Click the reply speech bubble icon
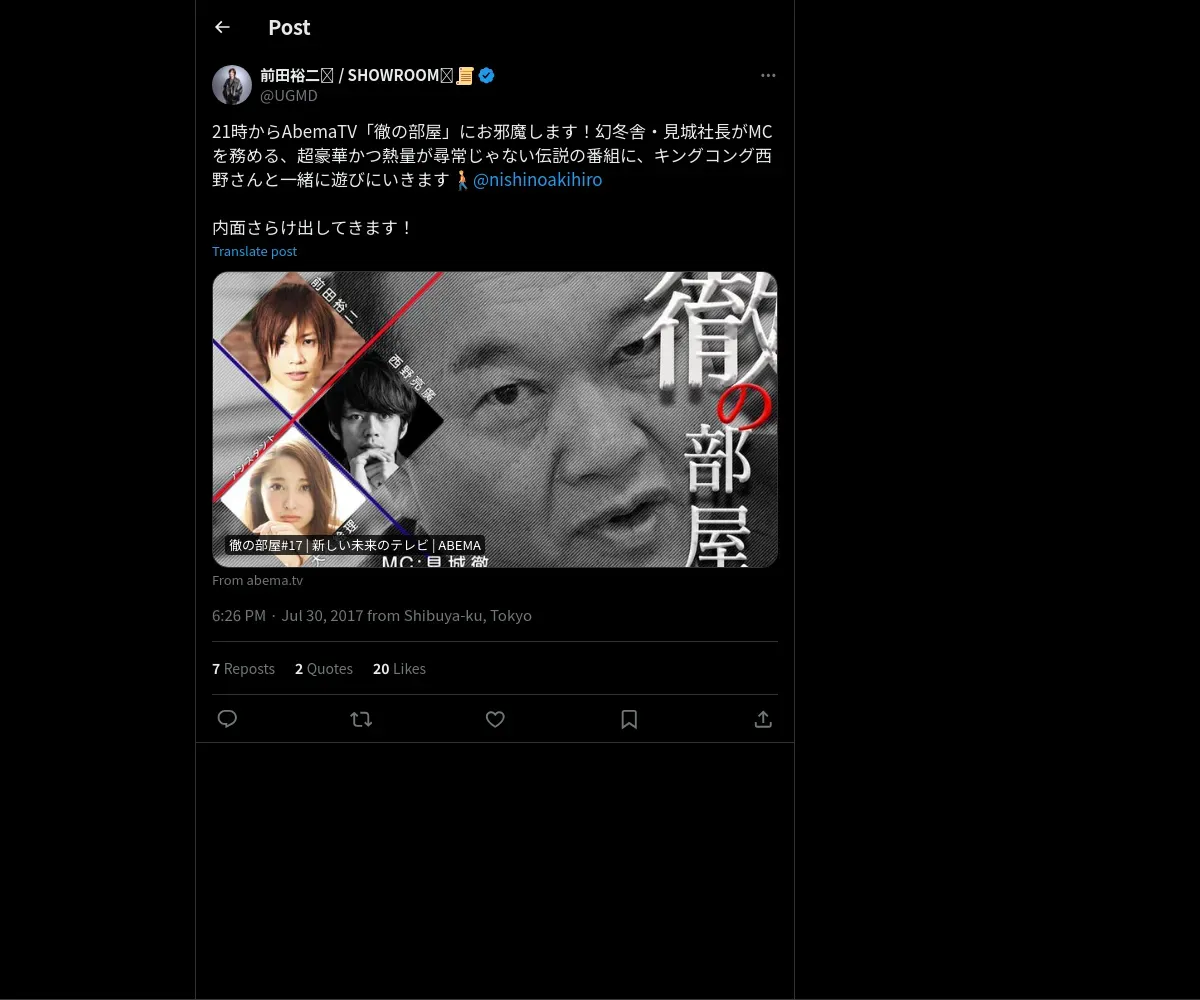The width and height of the screenshot is (1200, 1000). (x=227, y=719)
